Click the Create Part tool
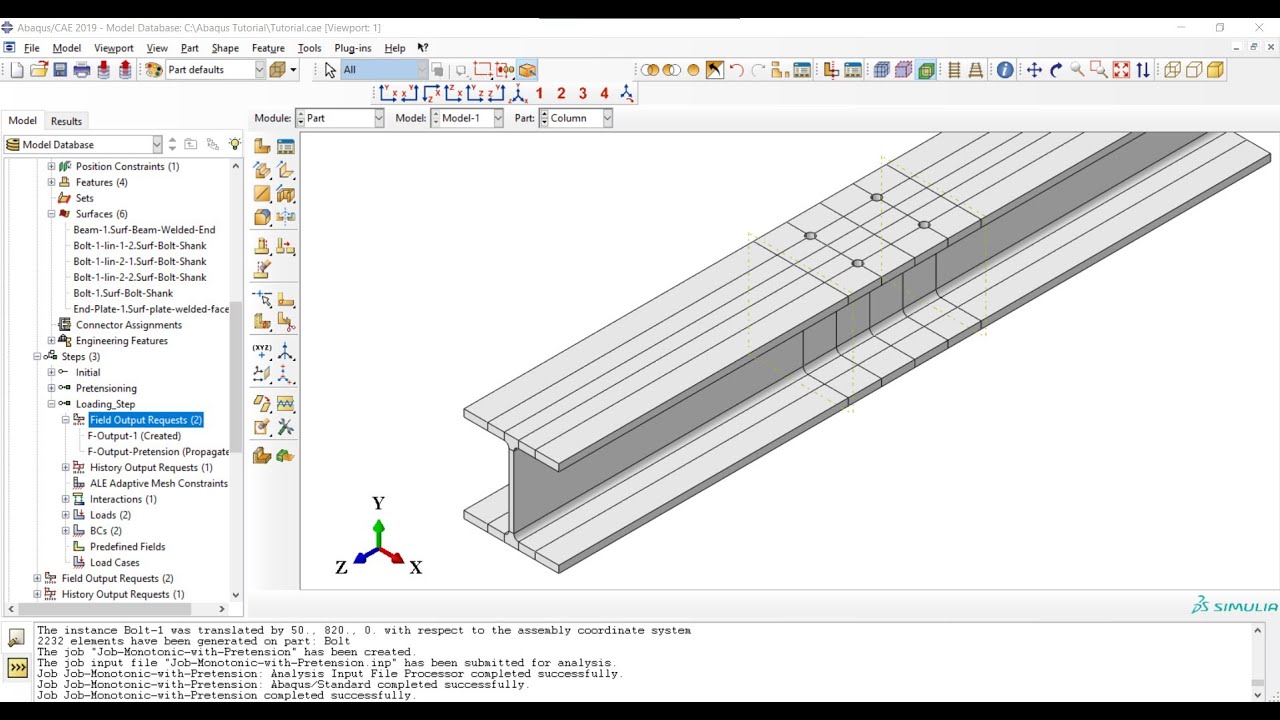 click(262, 146)
